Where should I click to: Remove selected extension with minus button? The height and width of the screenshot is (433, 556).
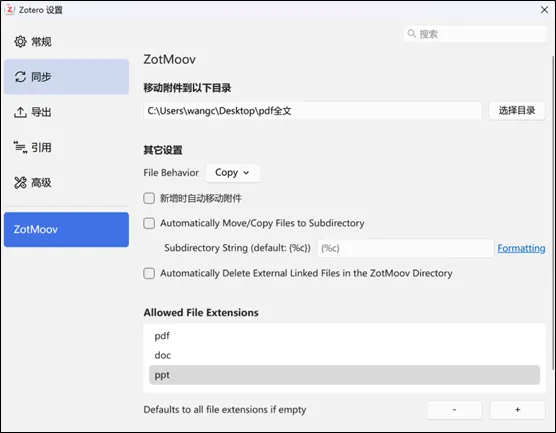(454, 410)
